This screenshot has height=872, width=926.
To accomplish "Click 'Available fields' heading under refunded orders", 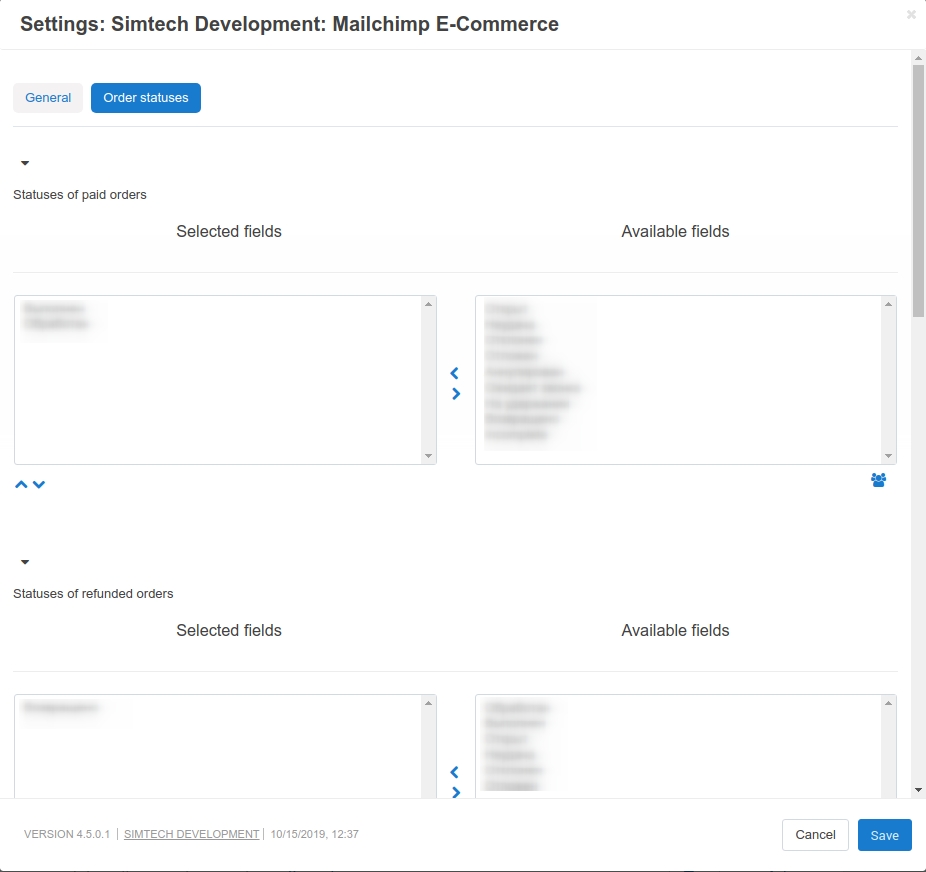I will pos(675,631).
